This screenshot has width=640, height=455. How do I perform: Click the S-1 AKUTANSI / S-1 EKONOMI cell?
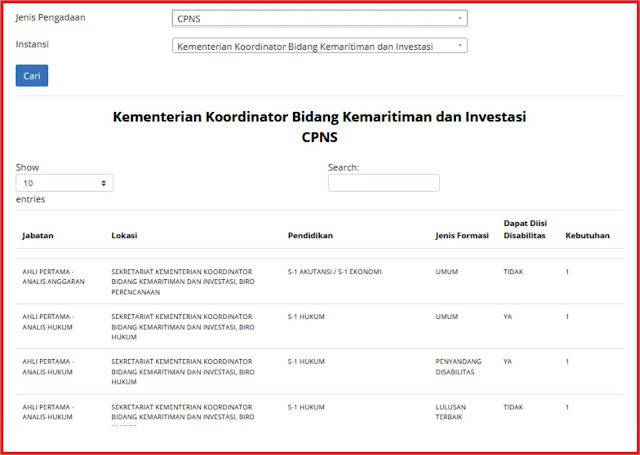point(334,272)
